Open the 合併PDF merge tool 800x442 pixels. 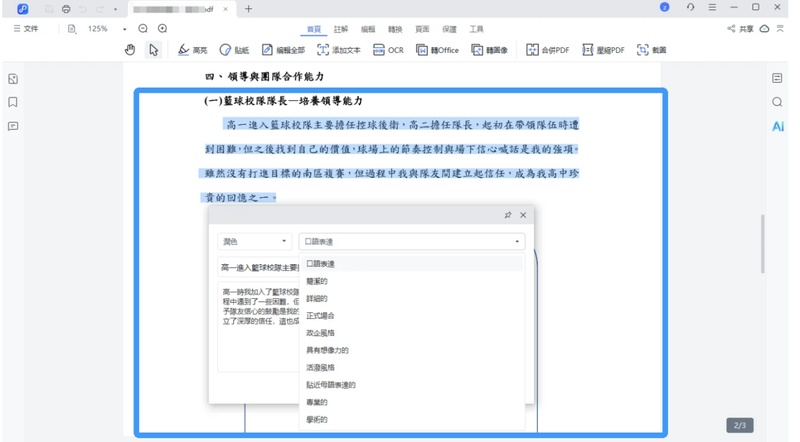(547, 50)
